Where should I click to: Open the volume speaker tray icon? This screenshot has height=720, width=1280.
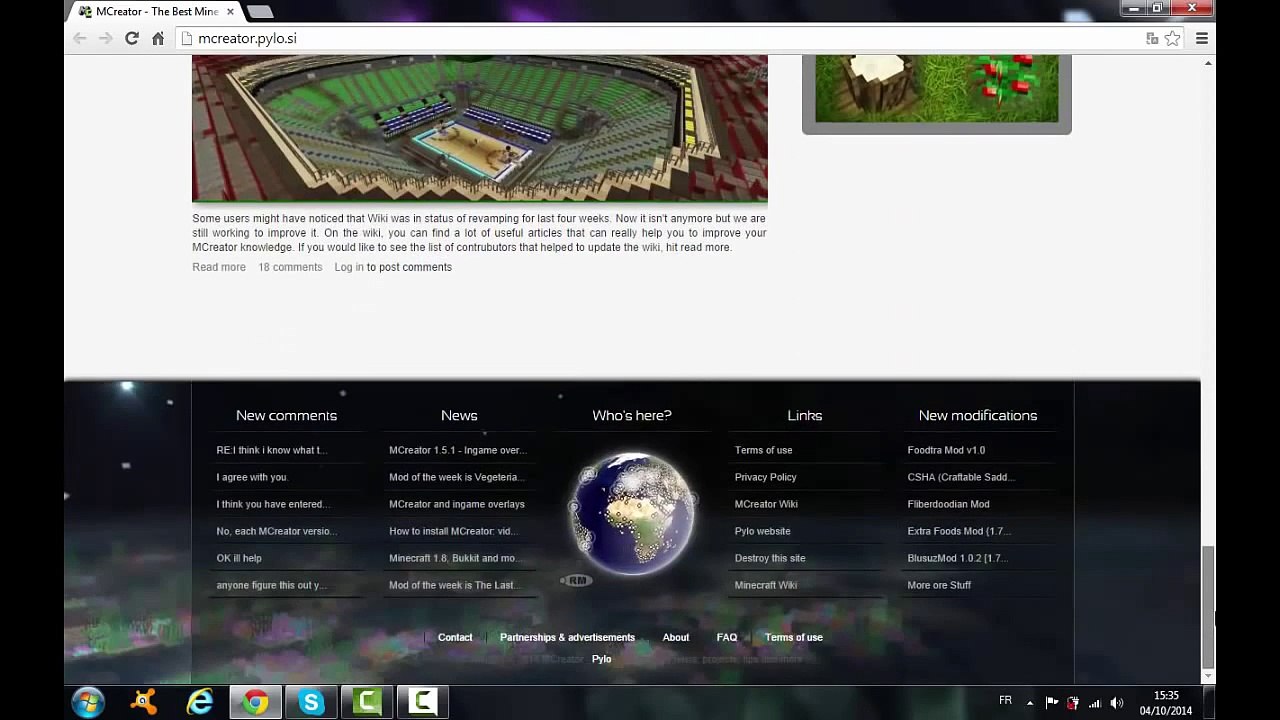[x=1117, y=703]
